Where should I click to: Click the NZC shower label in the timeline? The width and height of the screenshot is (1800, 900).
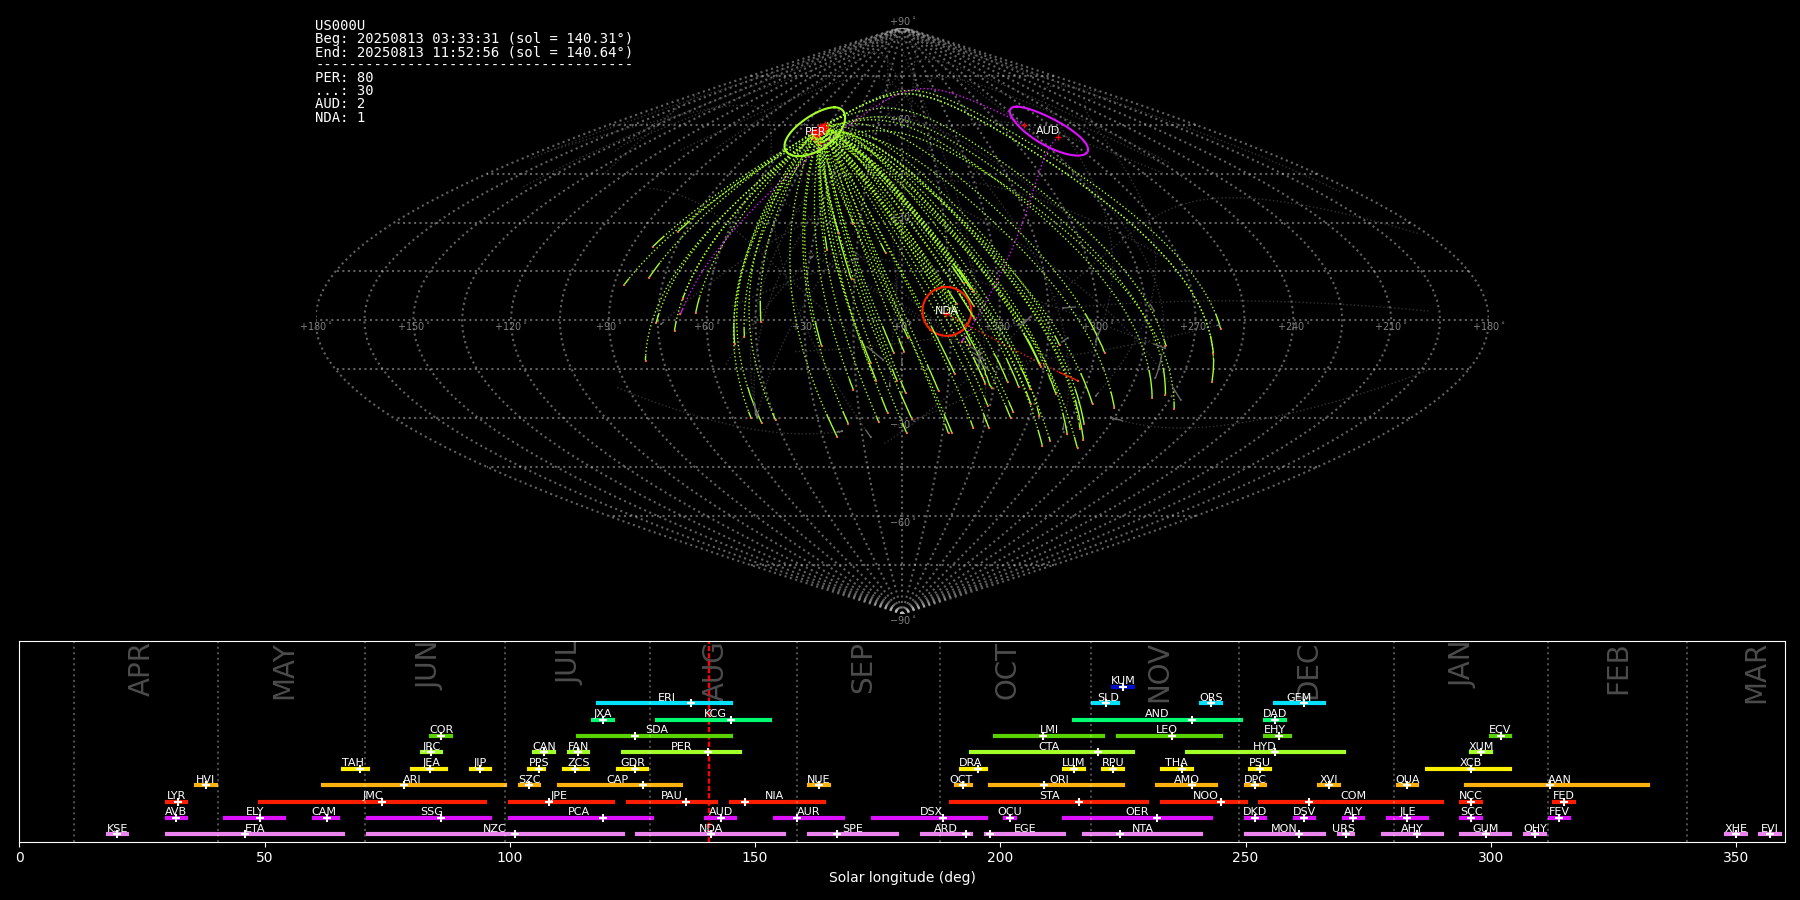(494, 829)
